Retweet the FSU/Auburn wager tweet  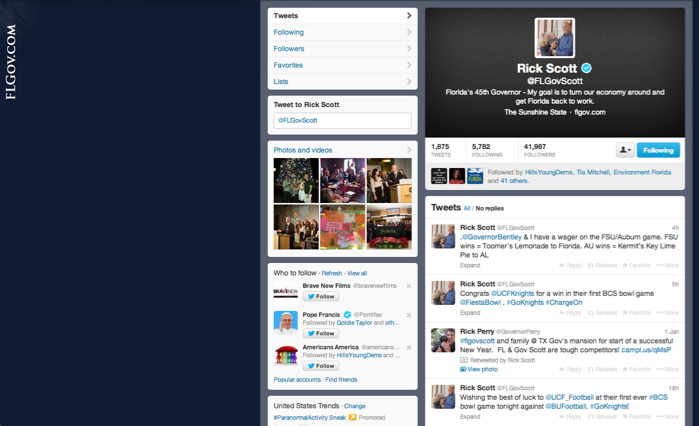(x=602, y=265)
